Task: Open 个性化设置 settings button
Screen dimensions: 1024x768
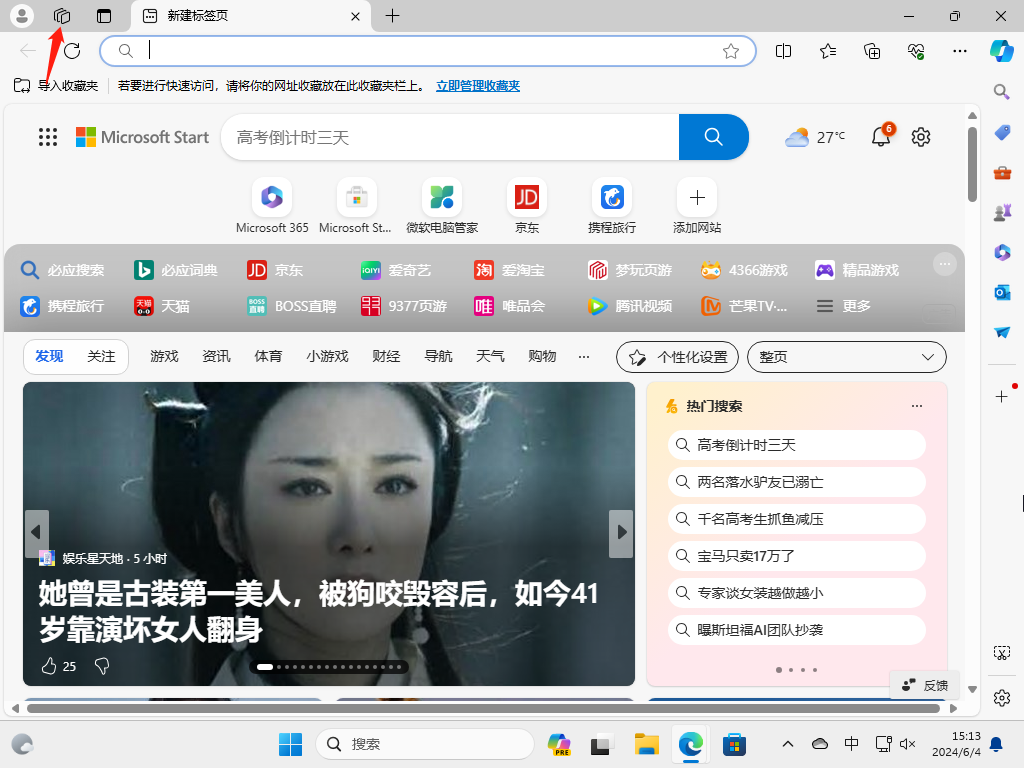Action: click(677, 356)
